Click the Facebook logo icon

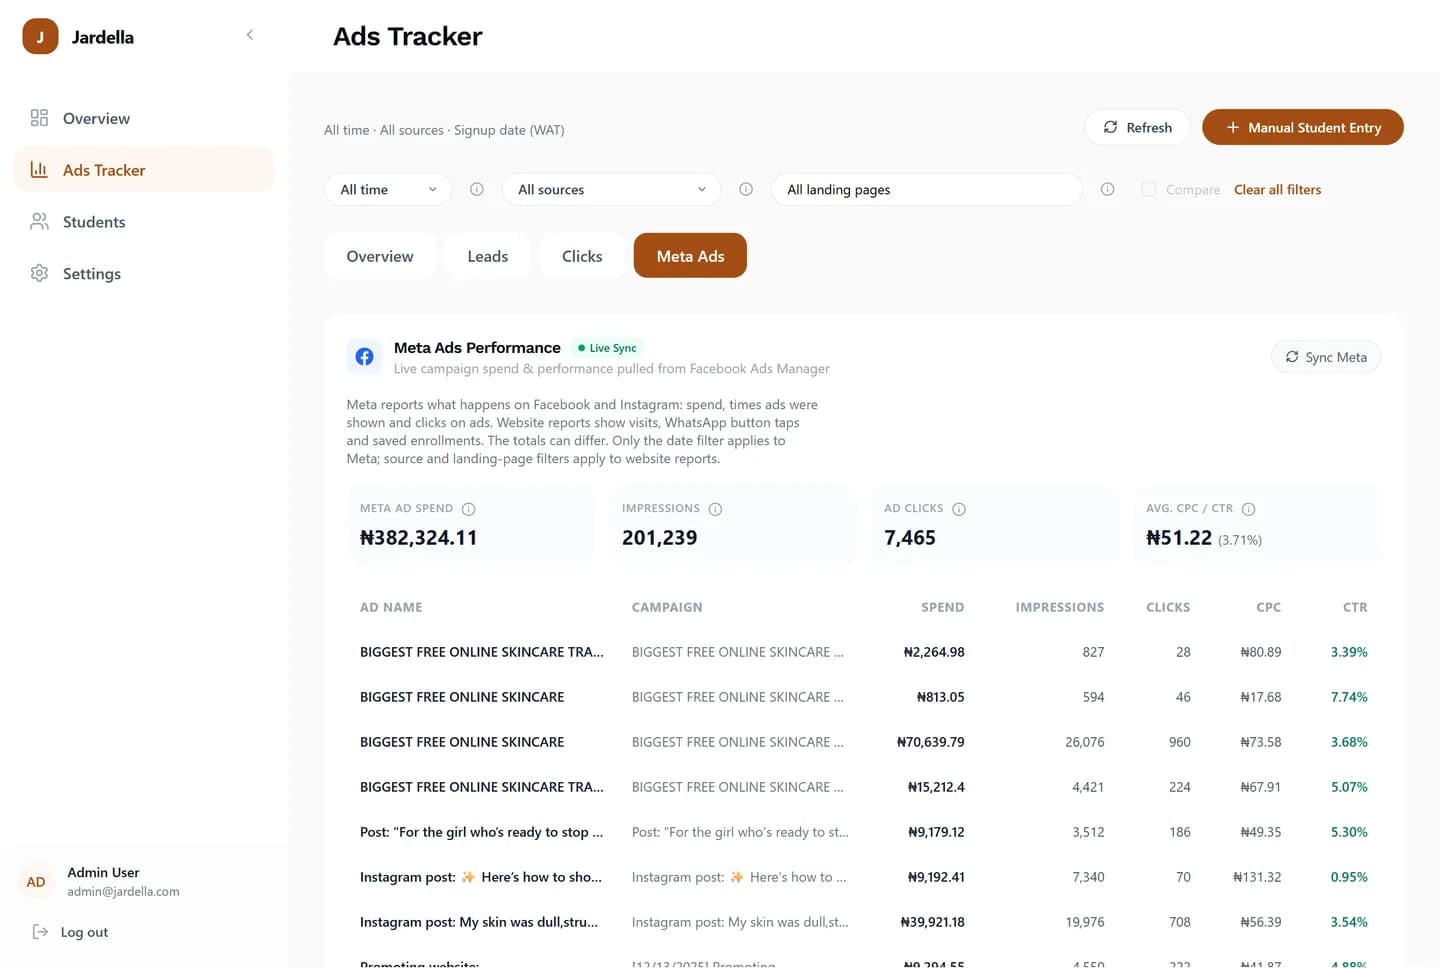(x=364, y=357)
